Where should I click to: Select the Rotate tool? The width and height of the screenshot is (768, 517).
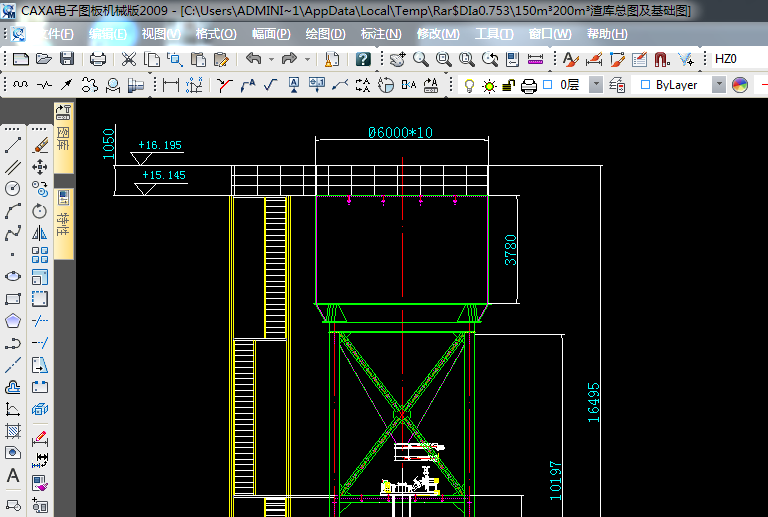click(x=40, y=211)
